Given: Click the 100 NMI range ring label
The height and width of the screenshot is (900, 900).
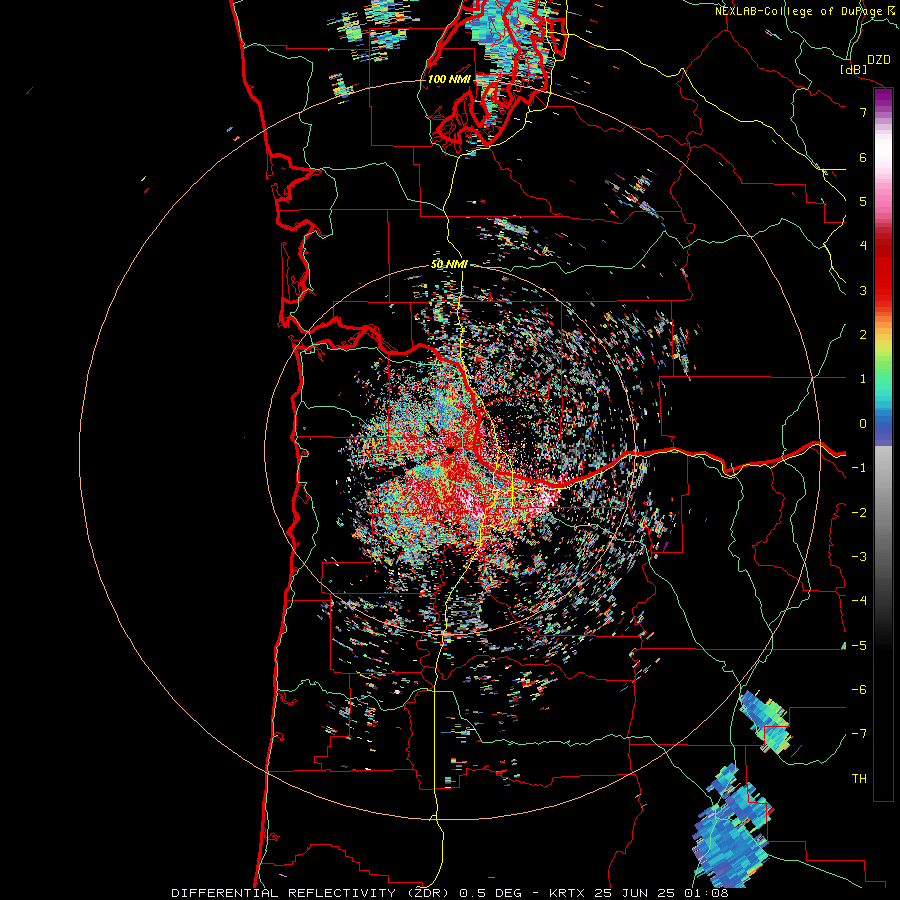Looking at the screenshot, I should pyautogui.click(x=449, y=79).
